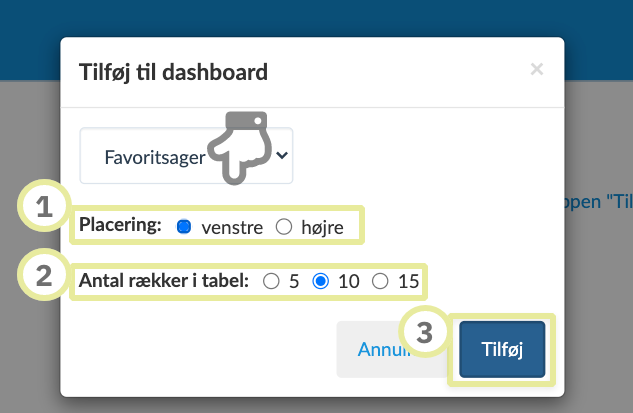Screen dimensions: 633x413
Task: Click the Antal rækker i tabel label
Action: 165,281
